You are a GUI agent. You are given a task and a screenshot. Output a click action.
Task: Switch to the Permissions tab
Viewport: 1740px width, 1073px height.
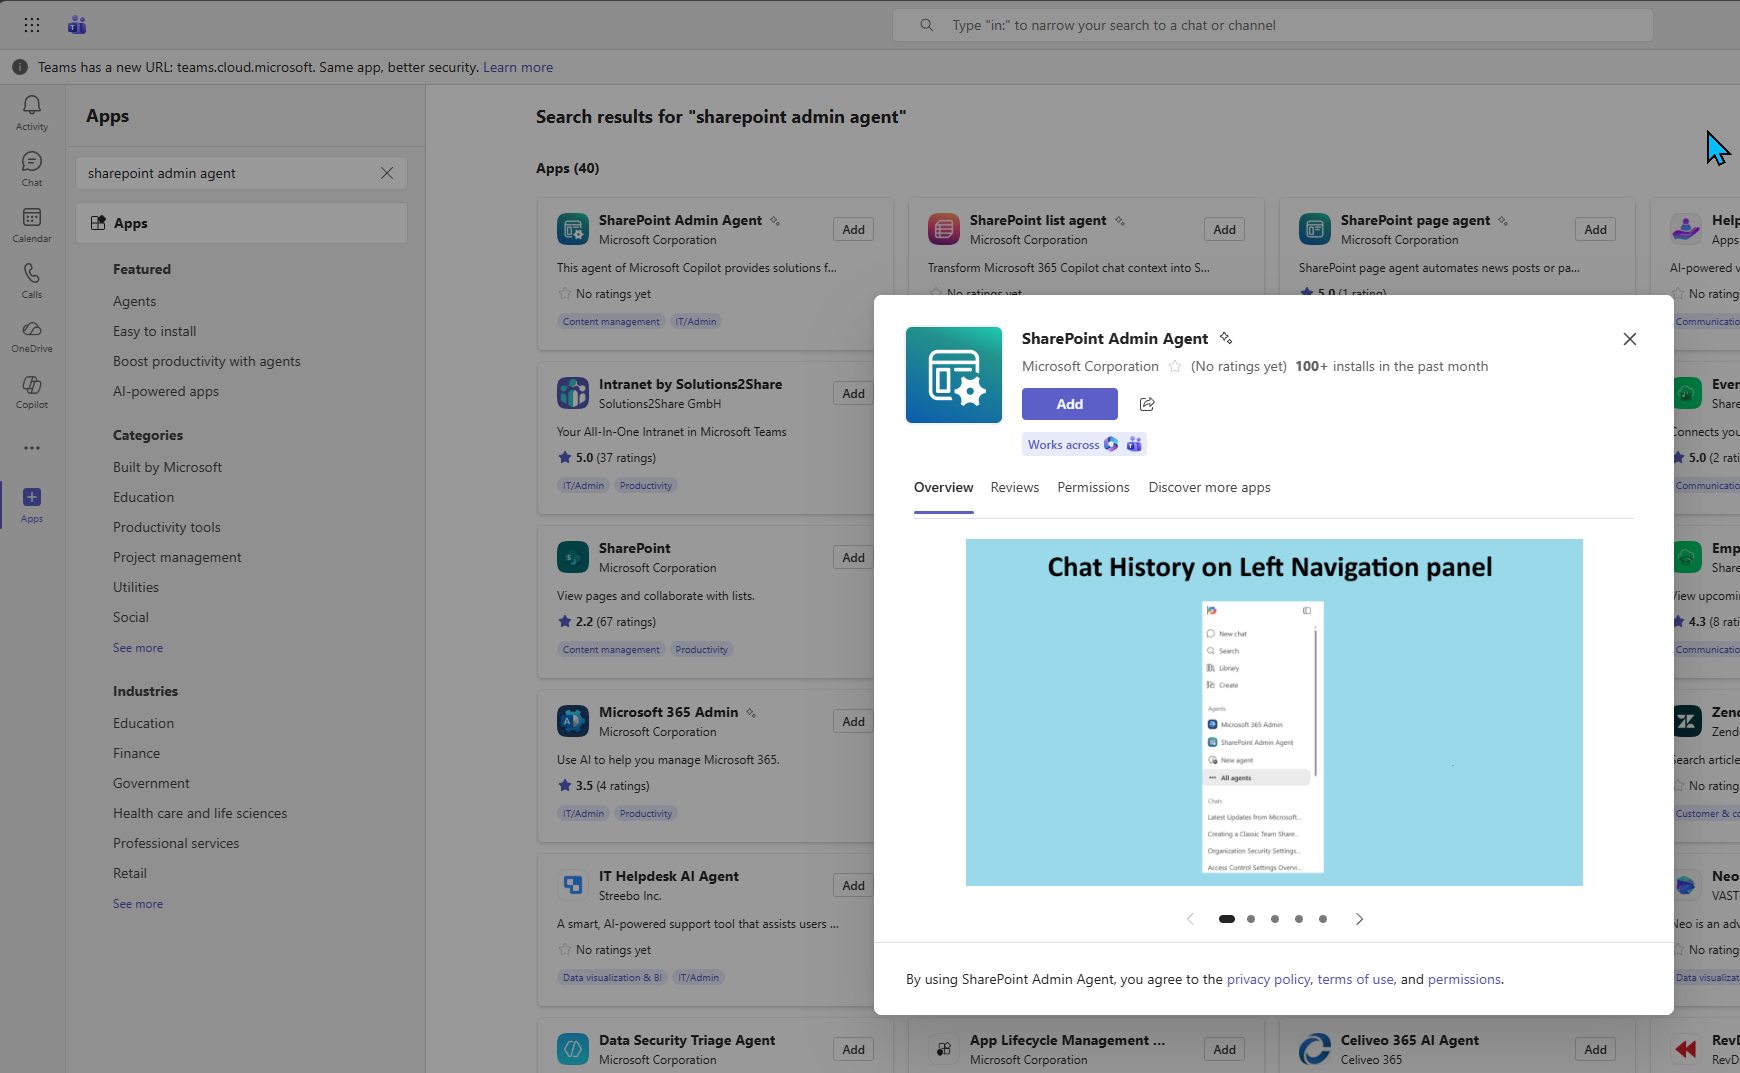click(x=1093, y=487)
